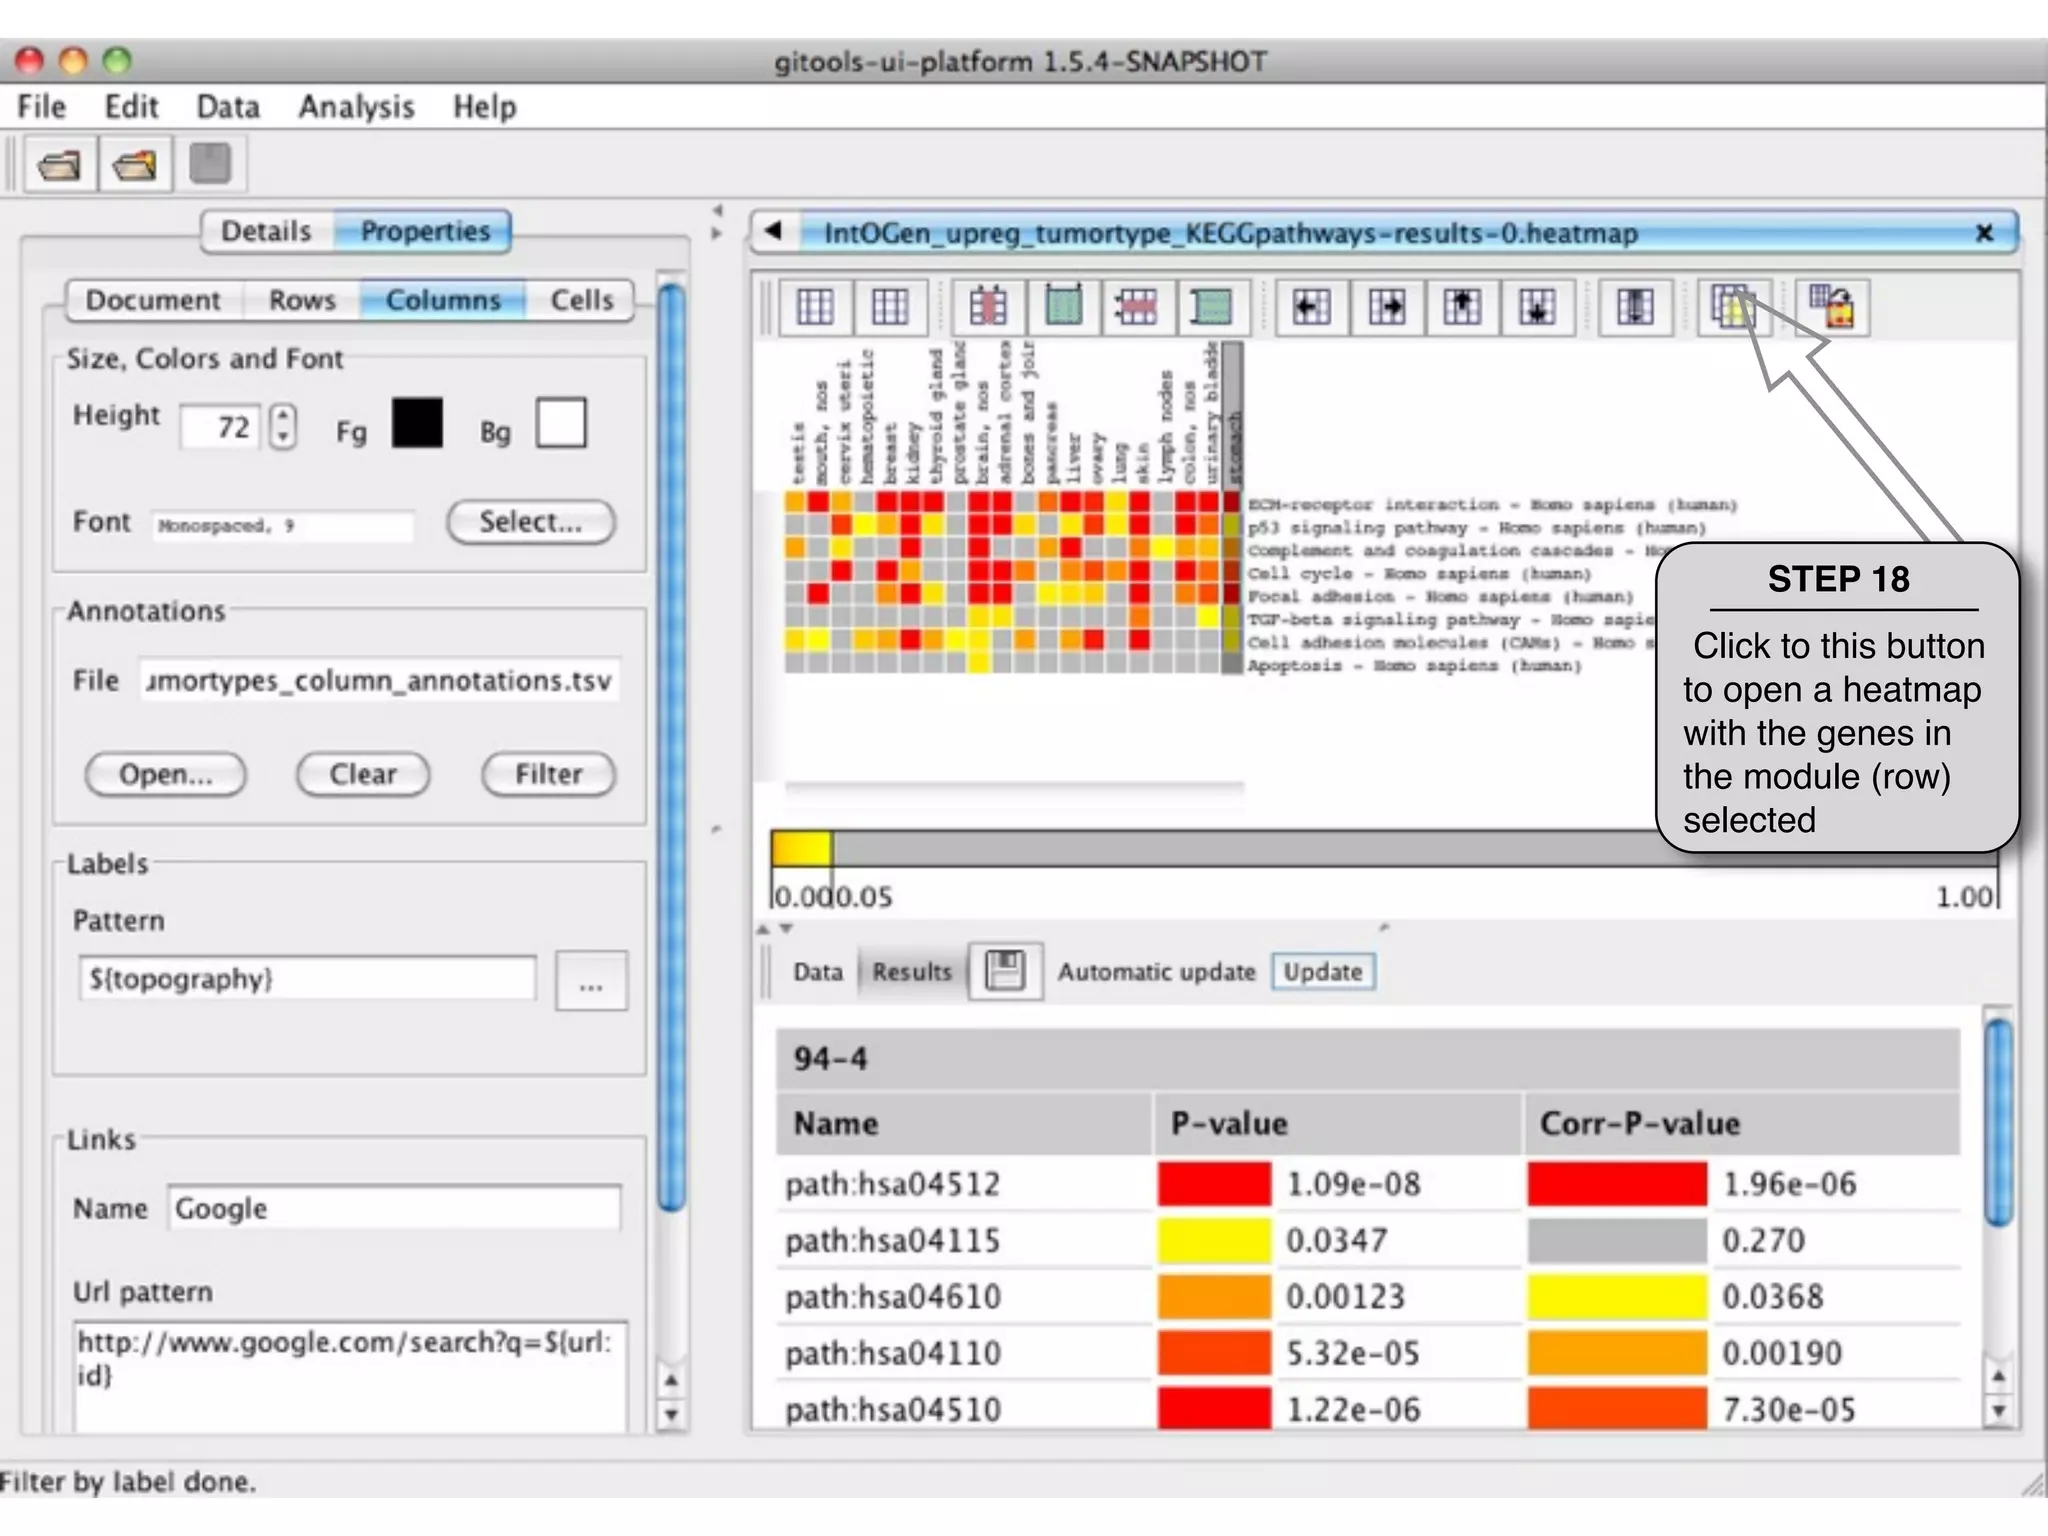This screenshot has height=1536, width=2048.
Task: Open the Analysis menu
Action: (x=356, y=107)
